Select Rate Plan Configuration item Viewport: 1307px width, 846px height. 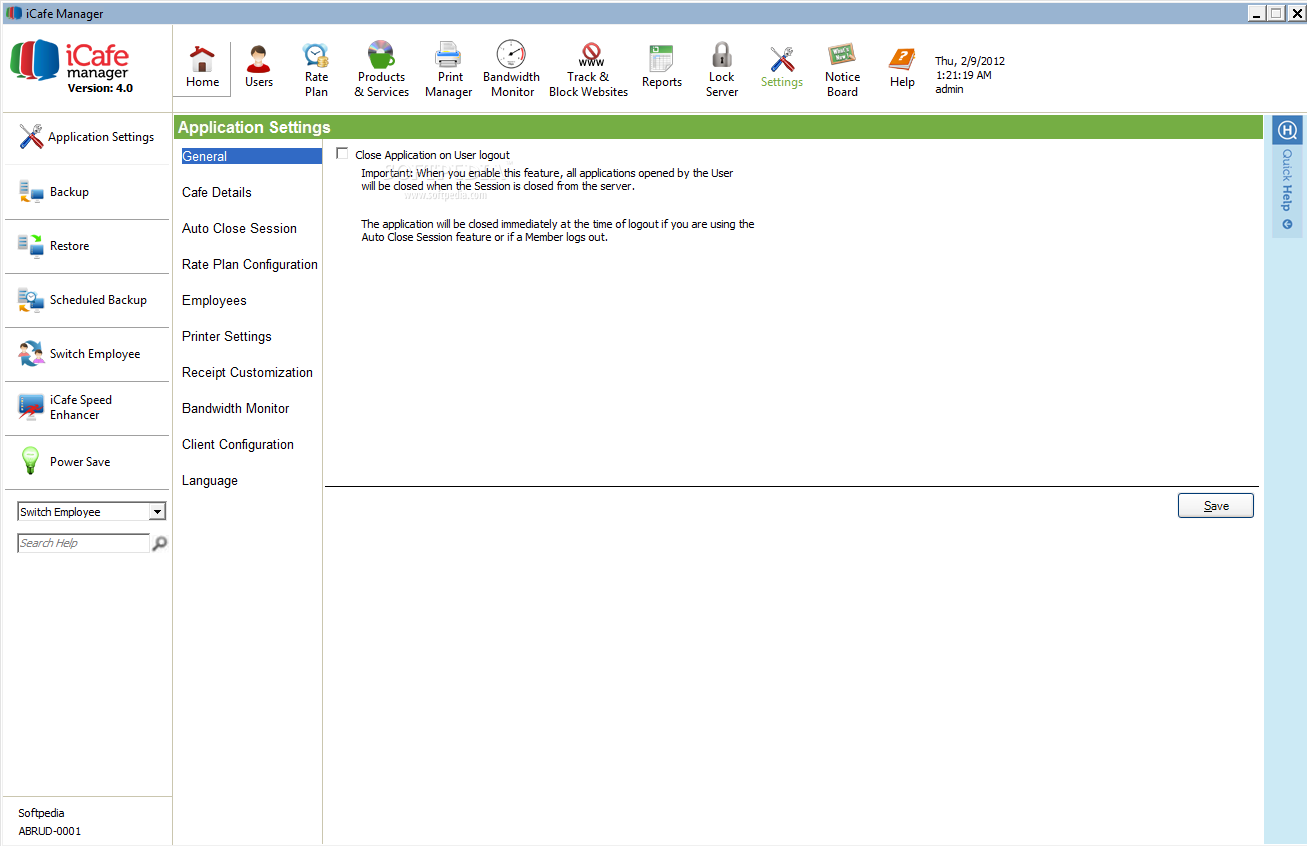tap(250, 264)
